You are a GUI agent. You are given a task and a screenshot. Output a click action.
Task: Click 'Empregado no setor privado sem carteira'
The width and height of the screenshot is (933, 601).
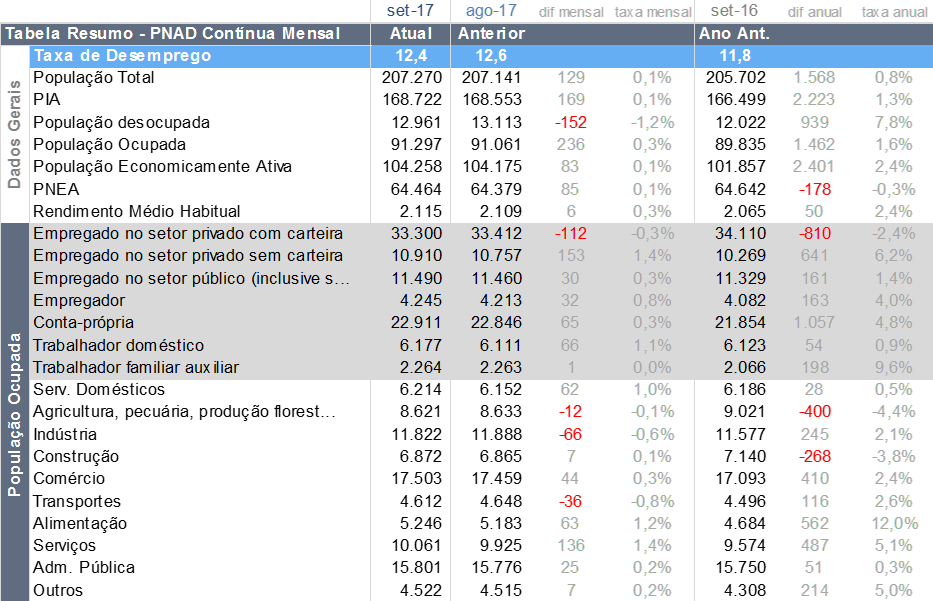188,256
